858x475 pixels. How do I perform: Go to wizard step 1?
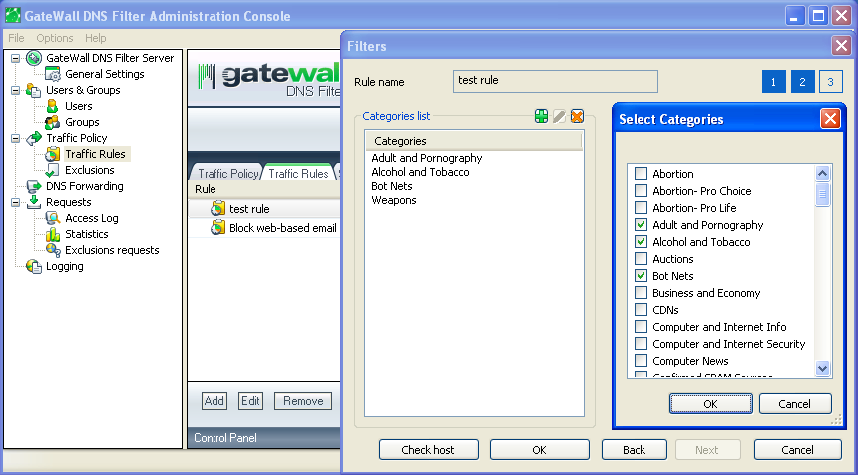point(773,82)
